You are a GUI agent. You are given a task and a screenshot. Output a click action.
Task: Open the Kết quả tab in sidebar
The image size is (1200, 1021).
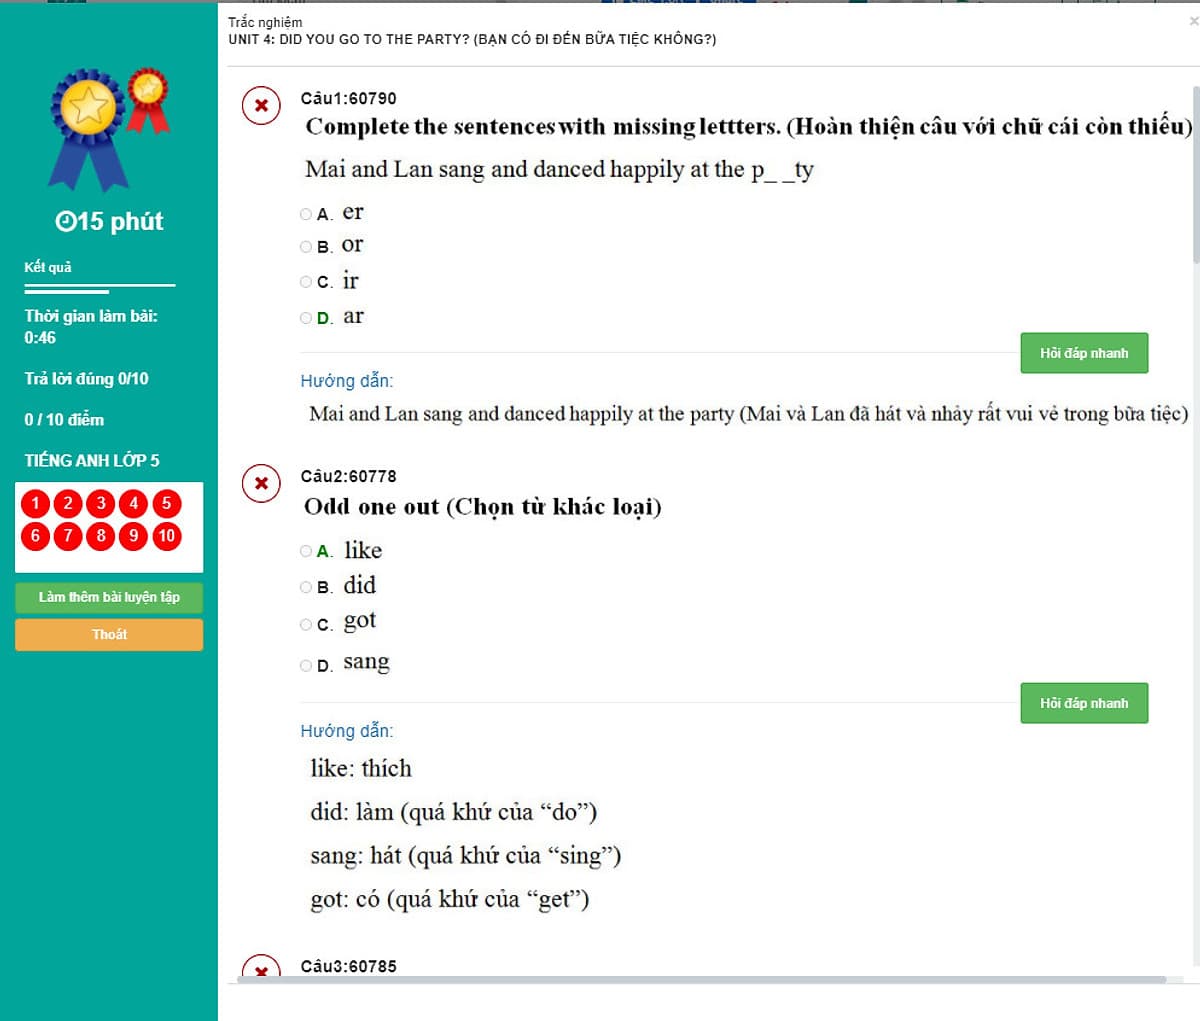click(48, 267)
